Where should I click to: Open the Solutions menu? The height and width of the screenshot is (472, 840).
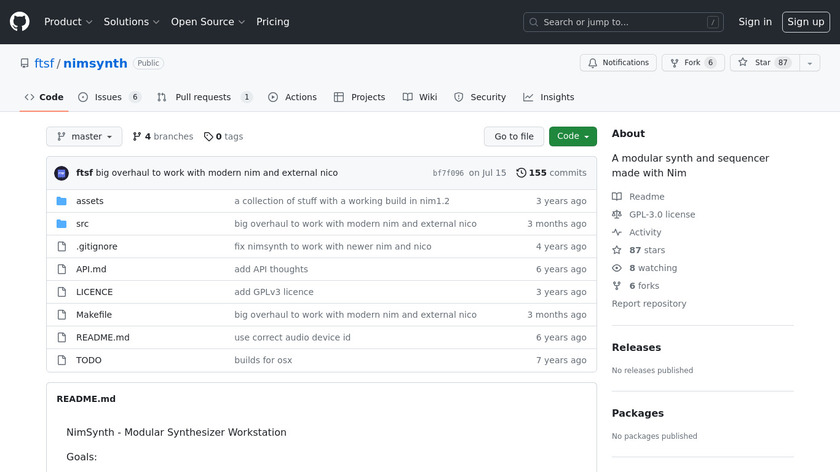point(131,22)
